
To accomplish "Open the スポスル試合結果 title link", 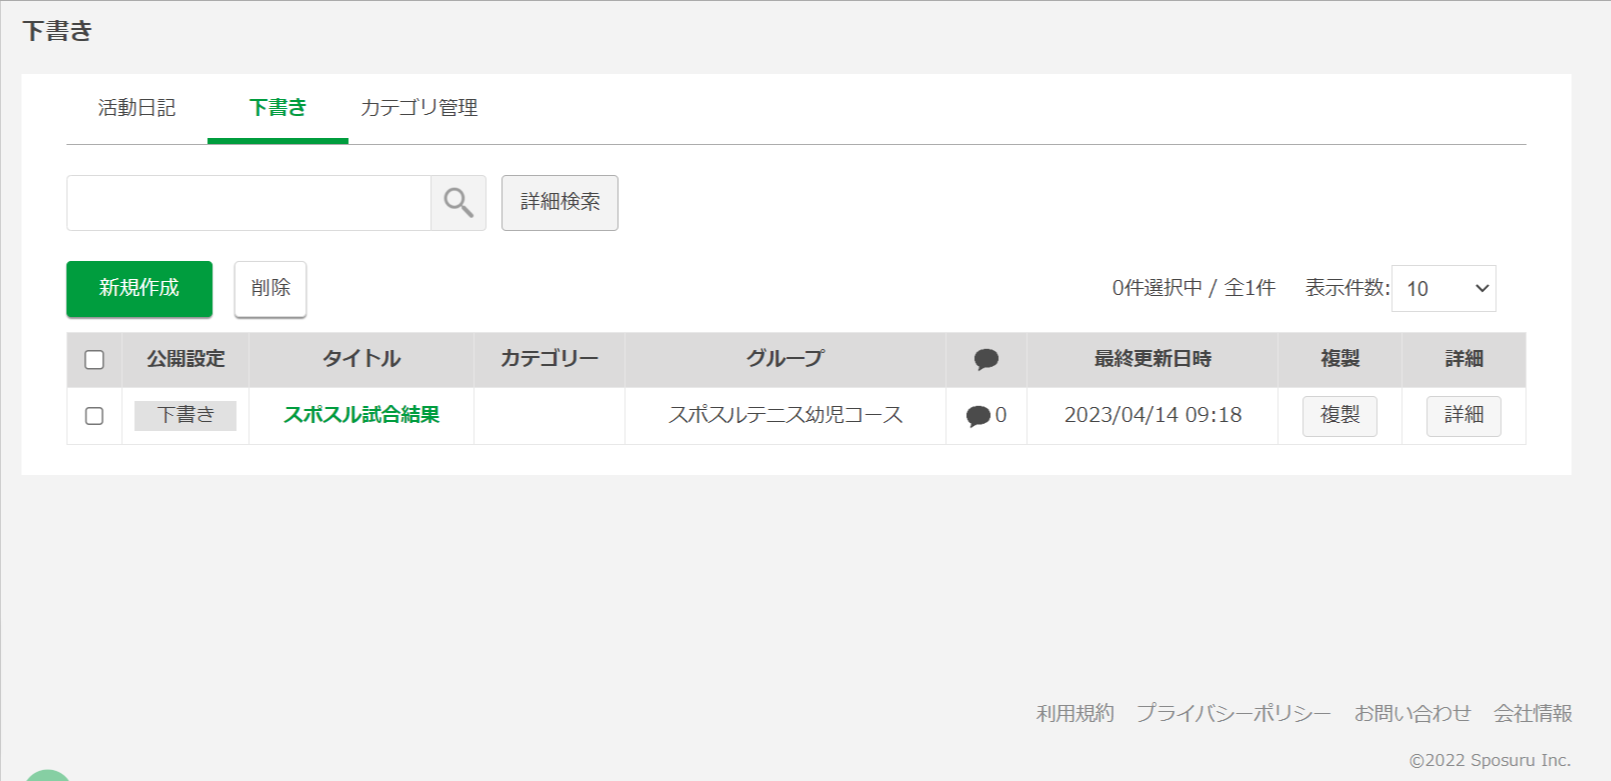I will point(361,415).
